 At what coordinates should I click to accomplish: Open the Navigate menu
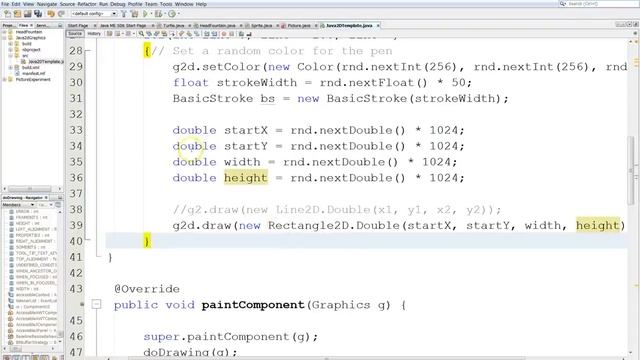[47, 4]
